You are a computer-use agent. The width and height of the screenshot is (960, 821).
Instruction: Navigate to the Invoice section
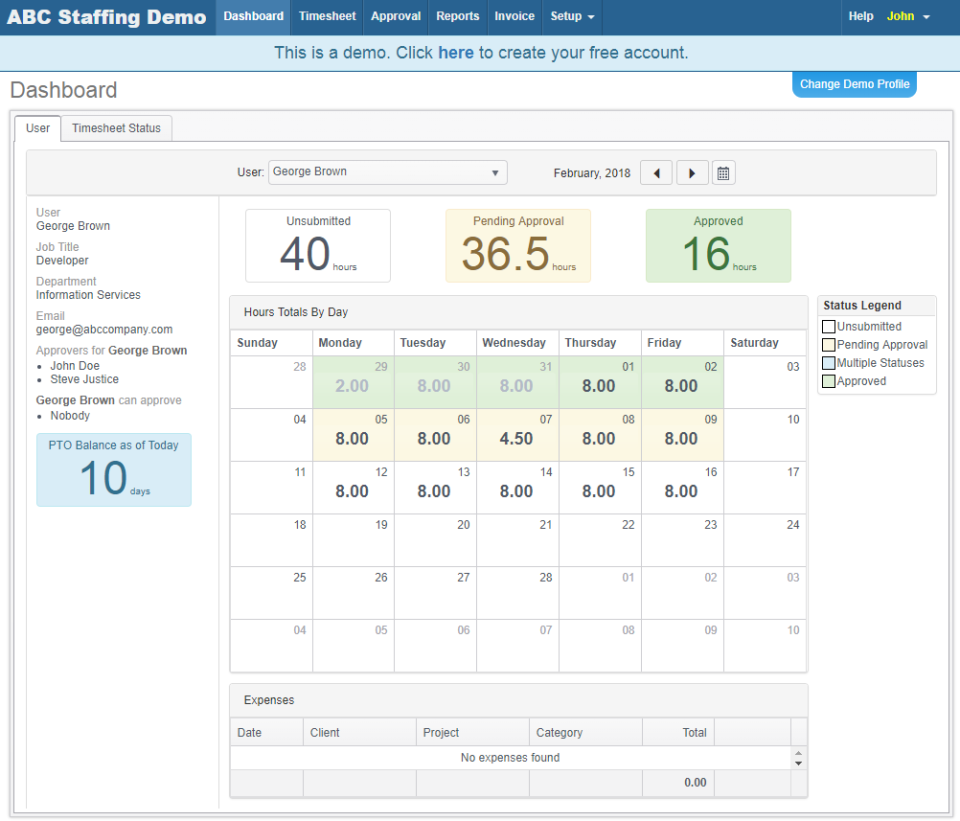(x=514, y=16)
